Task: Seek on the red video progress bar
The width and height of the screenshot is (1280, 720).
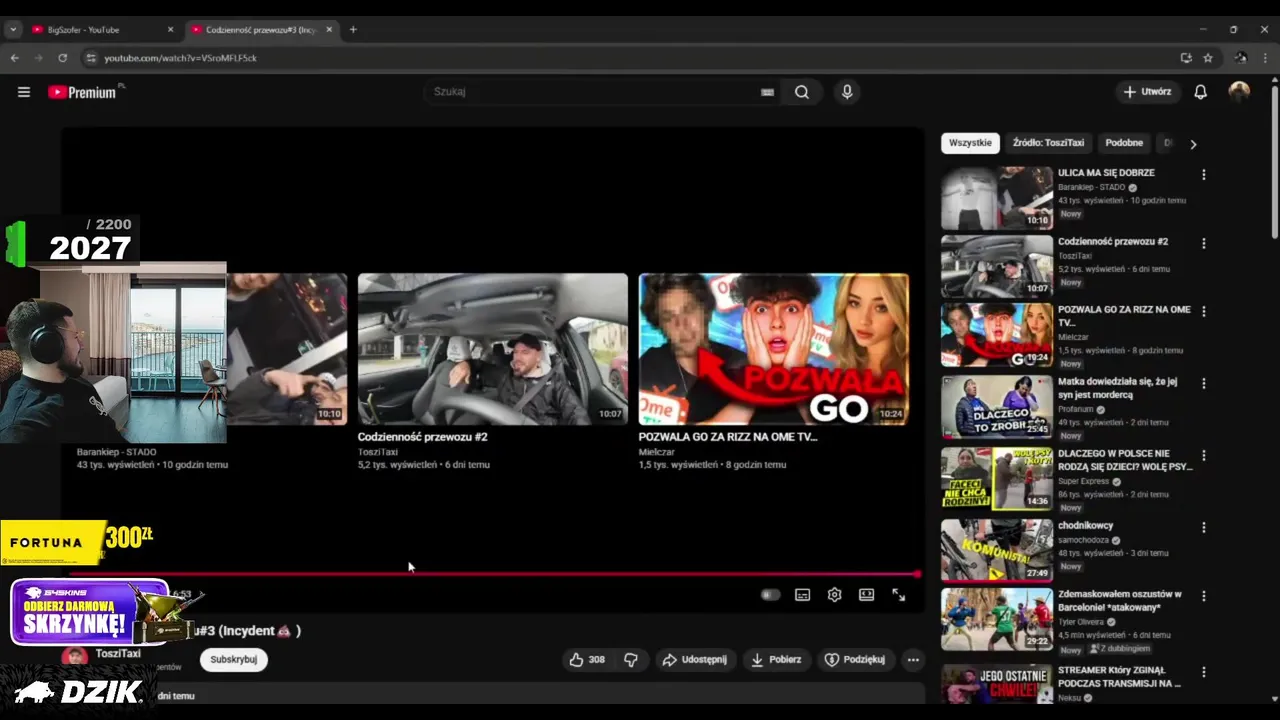Action: click(495, 574)
